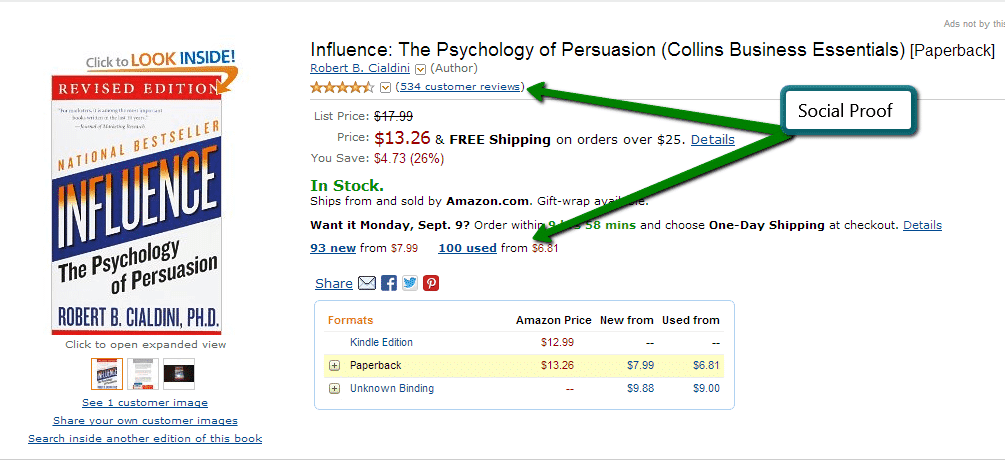Open the See 1 customer image link
Viewport: 1005px width, 461px height.
click(x=145, y=403)
